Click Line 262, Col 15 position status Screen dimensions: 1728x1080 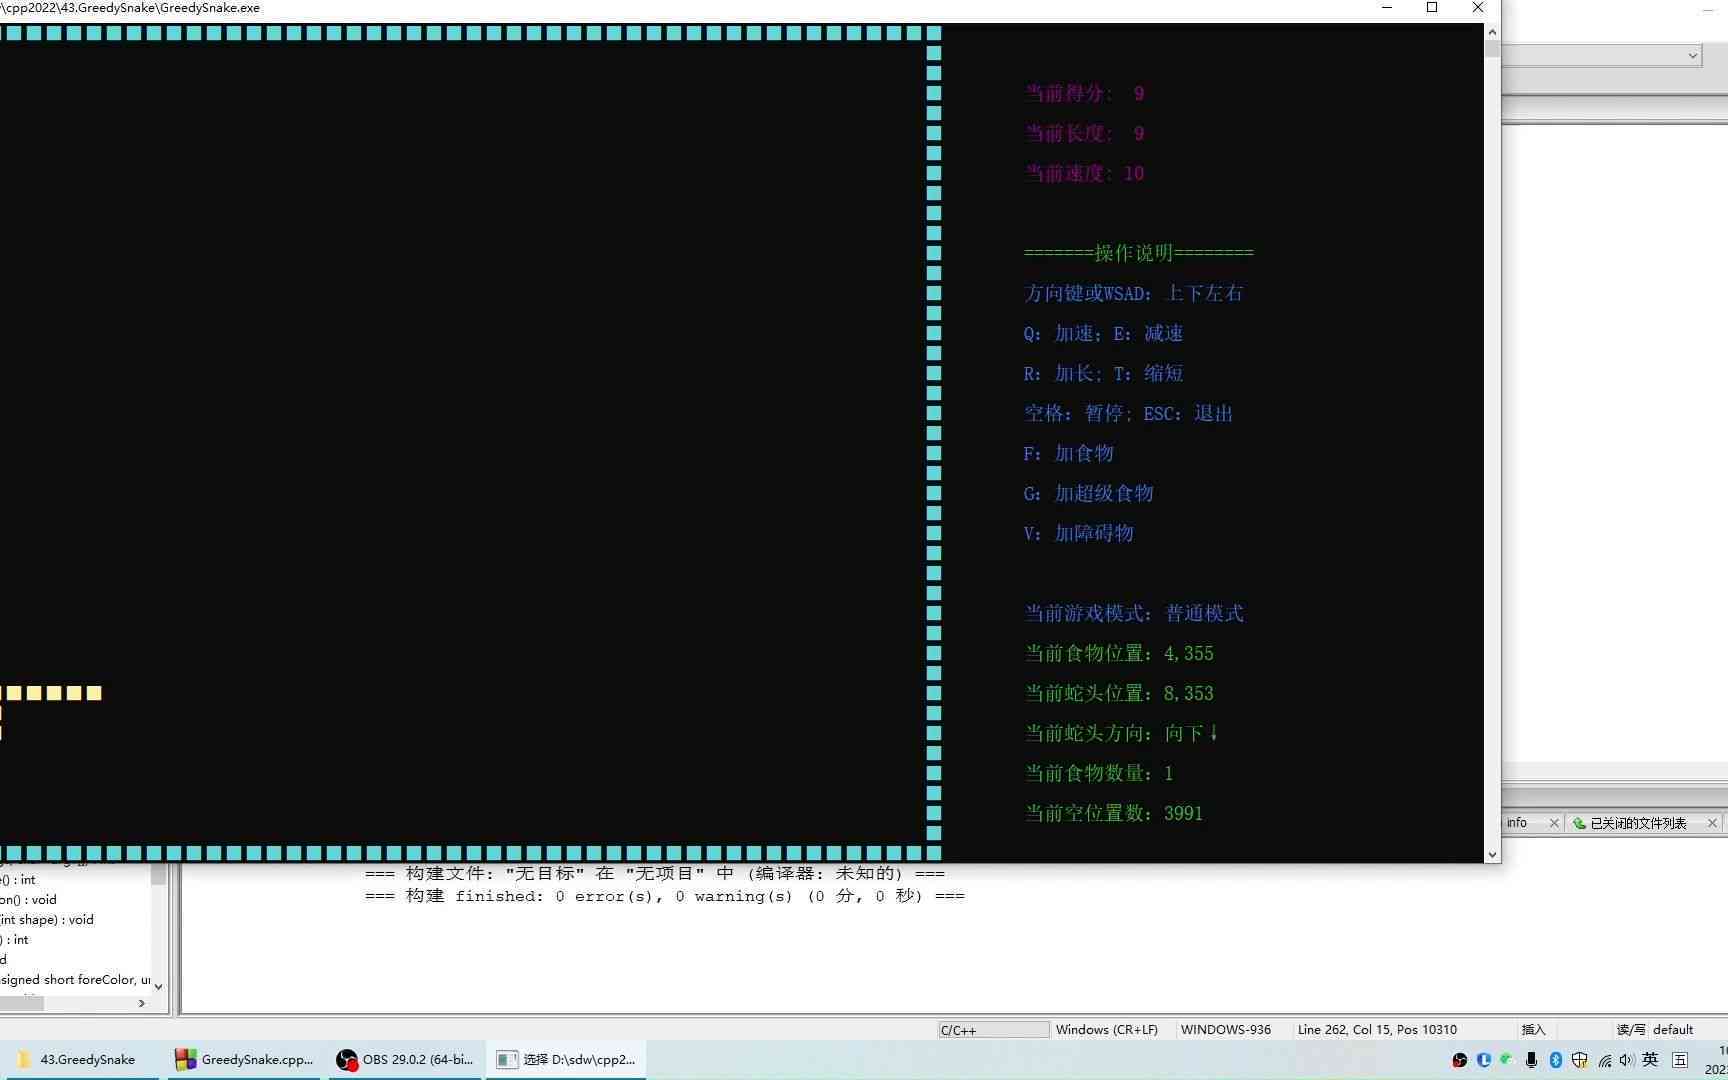[x=1377, y=1030]
